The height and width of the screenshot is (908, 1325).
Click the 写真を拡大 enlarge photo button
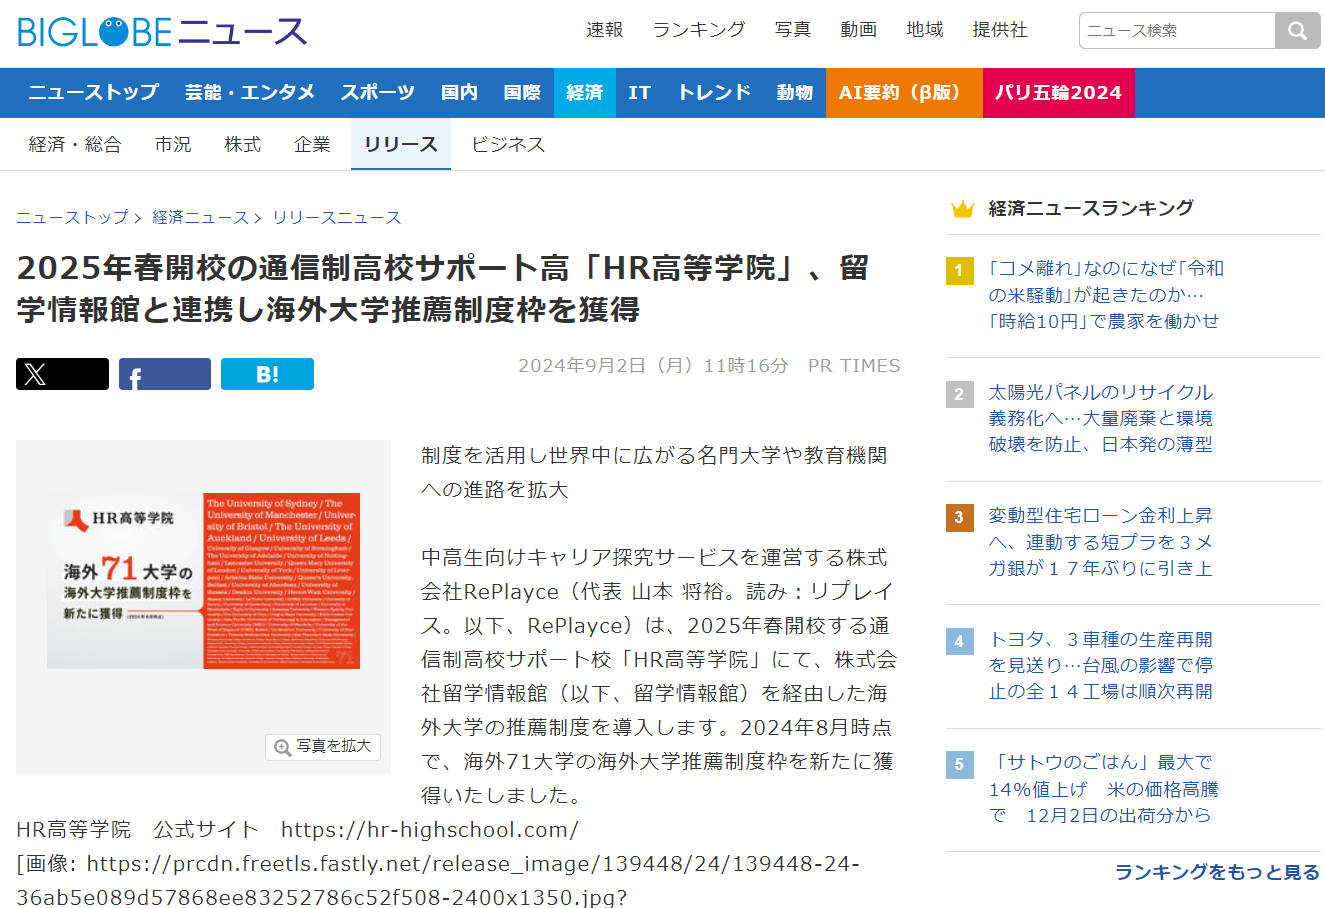pos(323,747)
